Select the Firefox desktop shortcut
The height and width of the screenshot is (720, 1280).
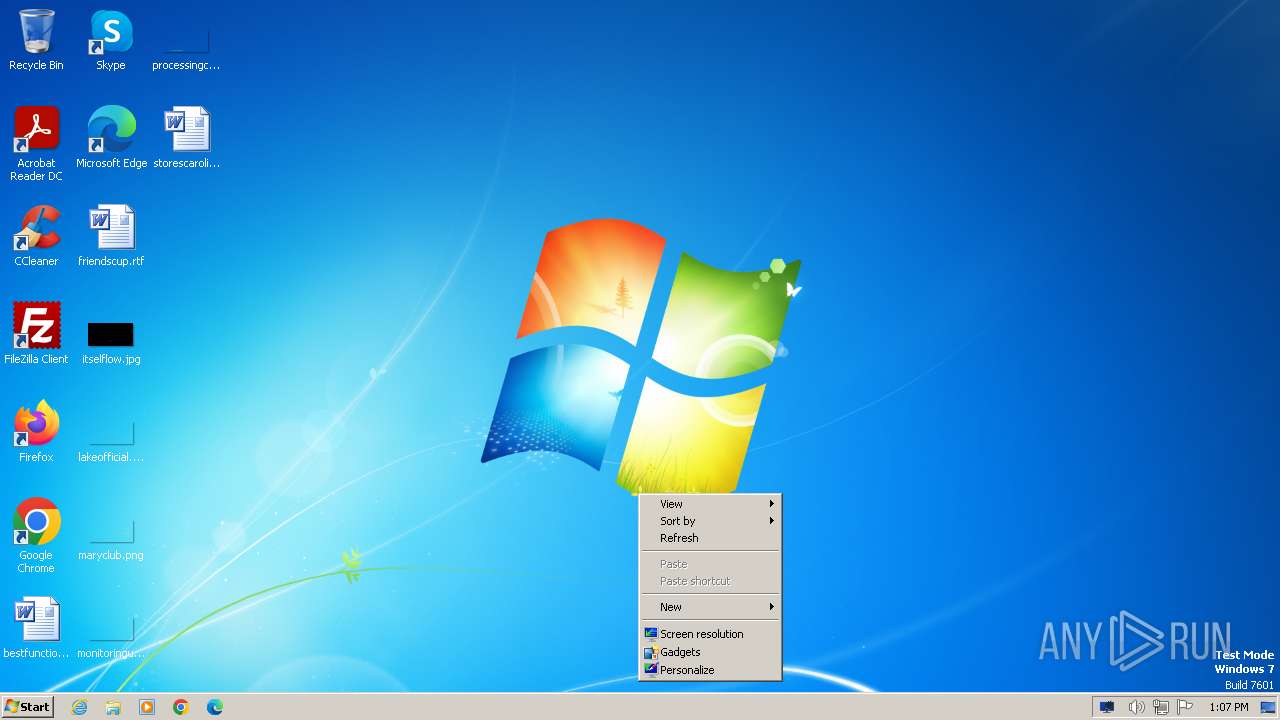click(x=36, y=432)
